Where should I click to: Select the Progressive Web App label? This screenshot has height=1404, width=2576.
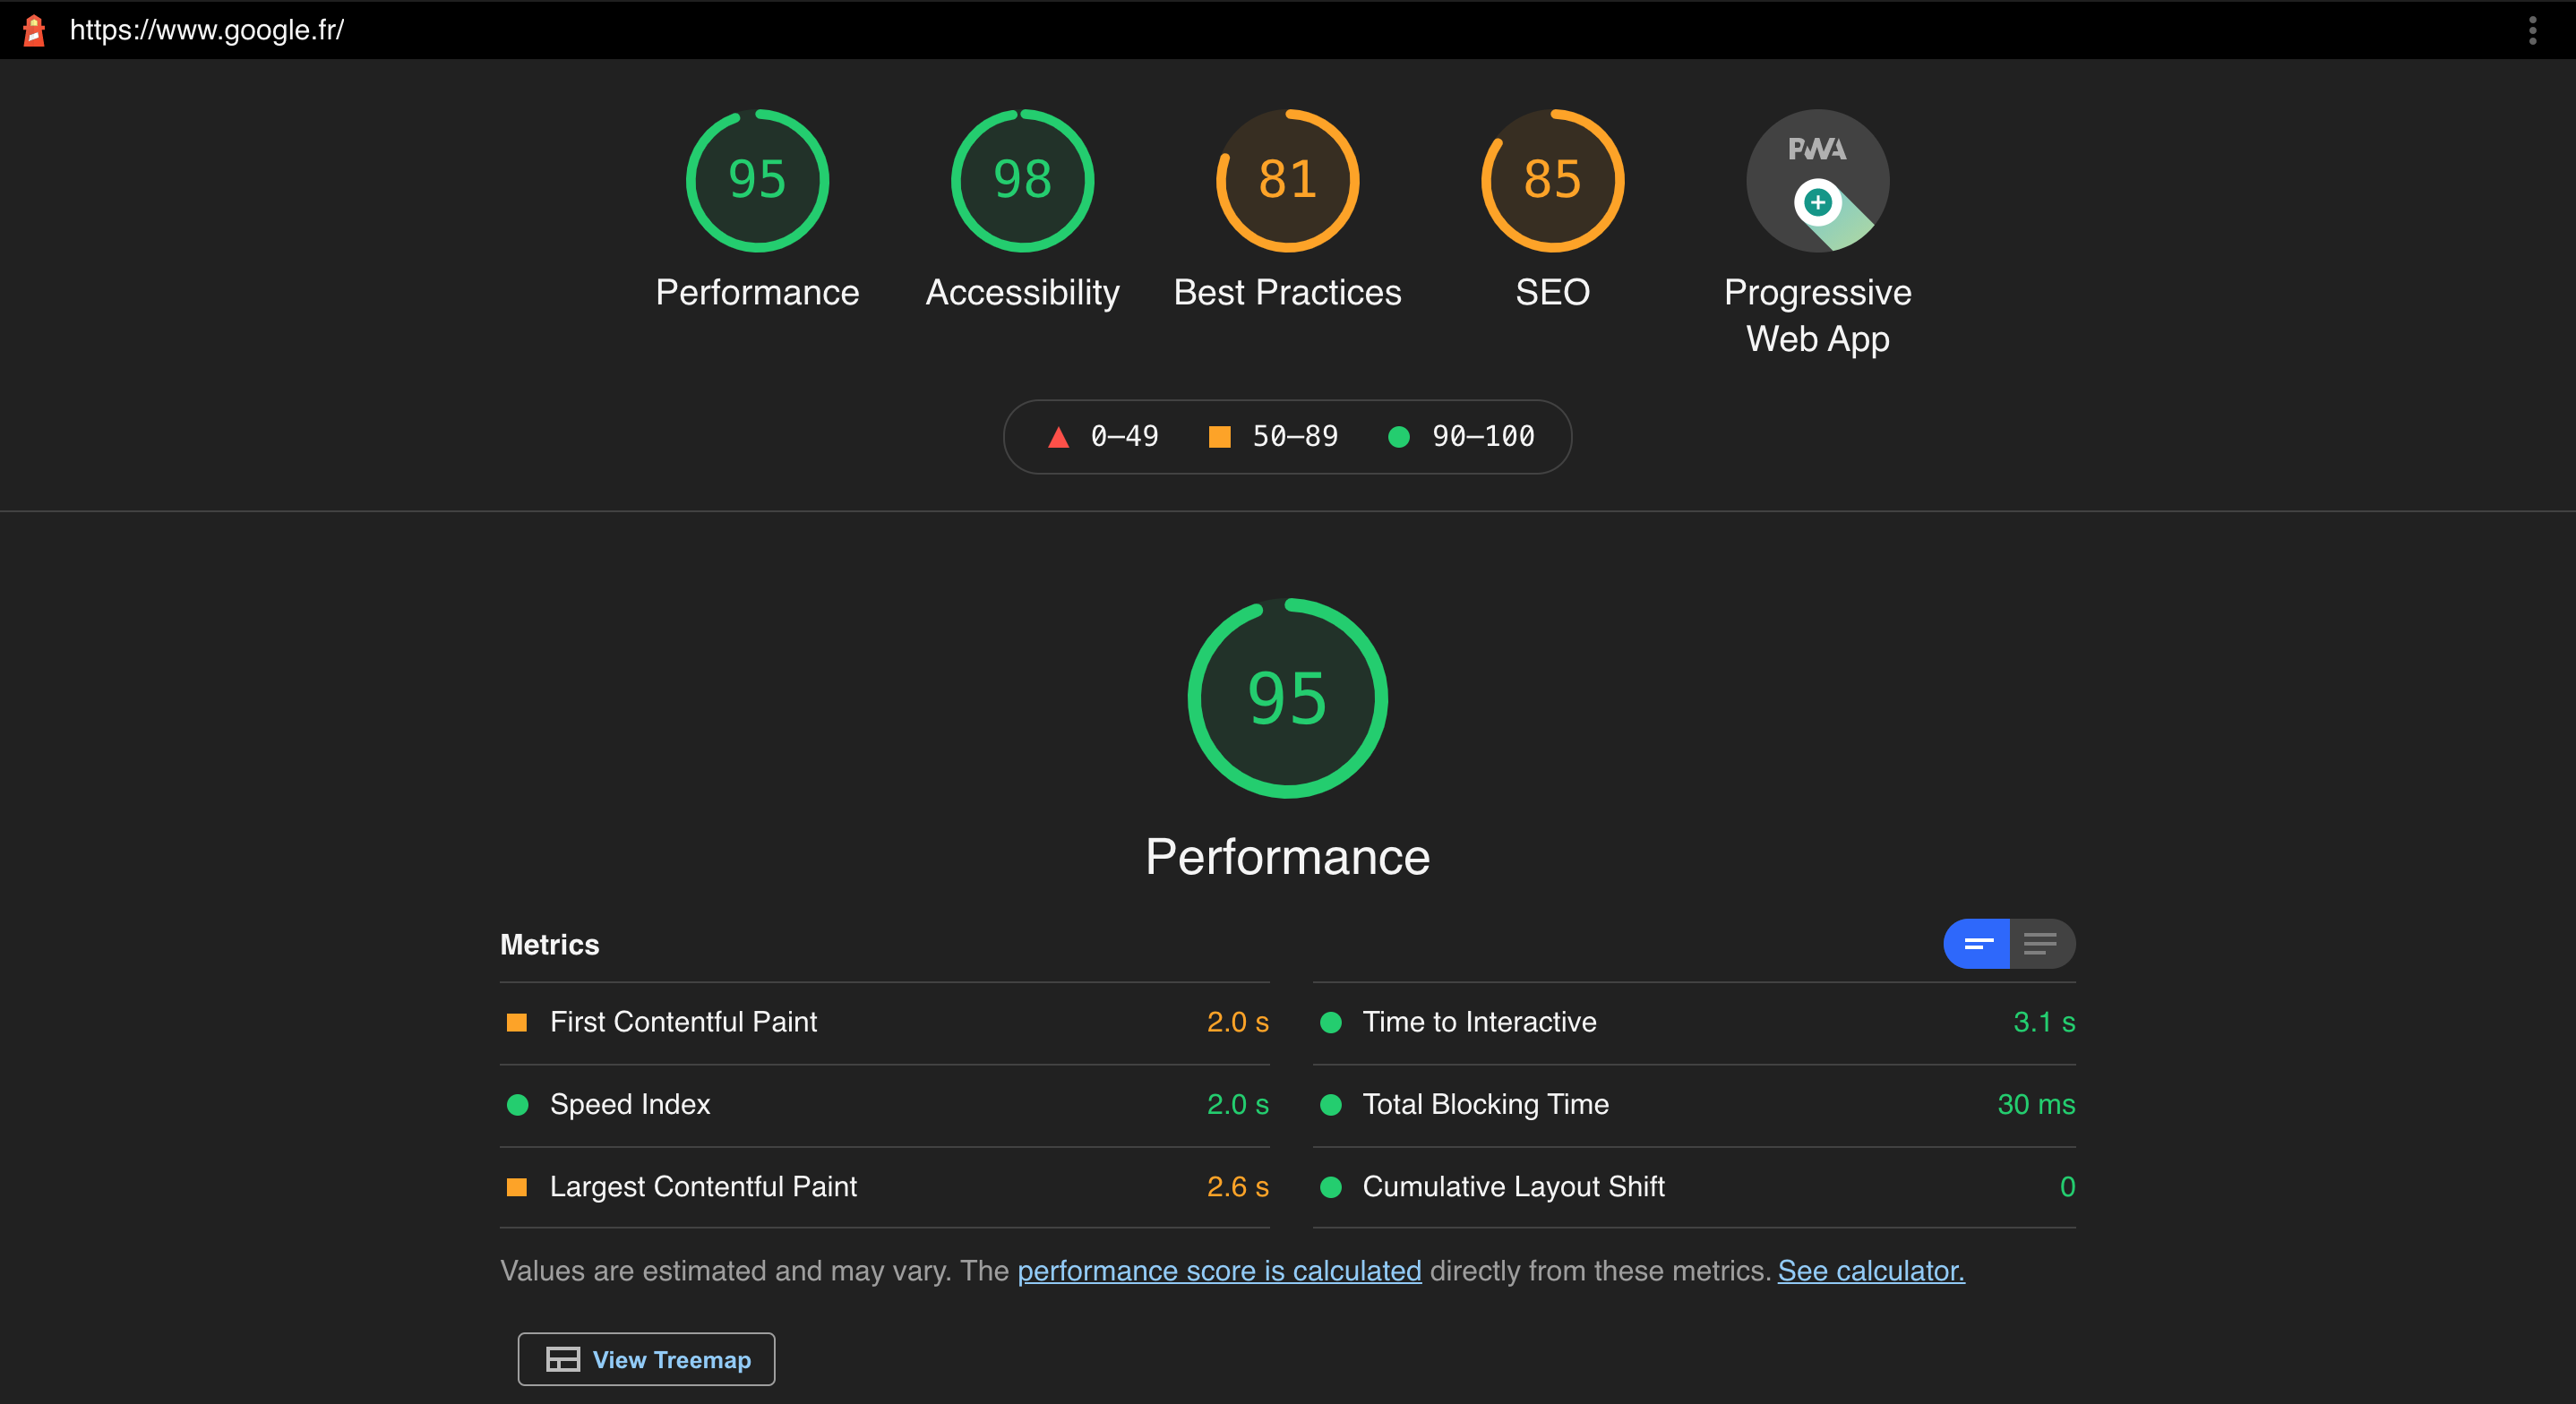coord(1817,315)
